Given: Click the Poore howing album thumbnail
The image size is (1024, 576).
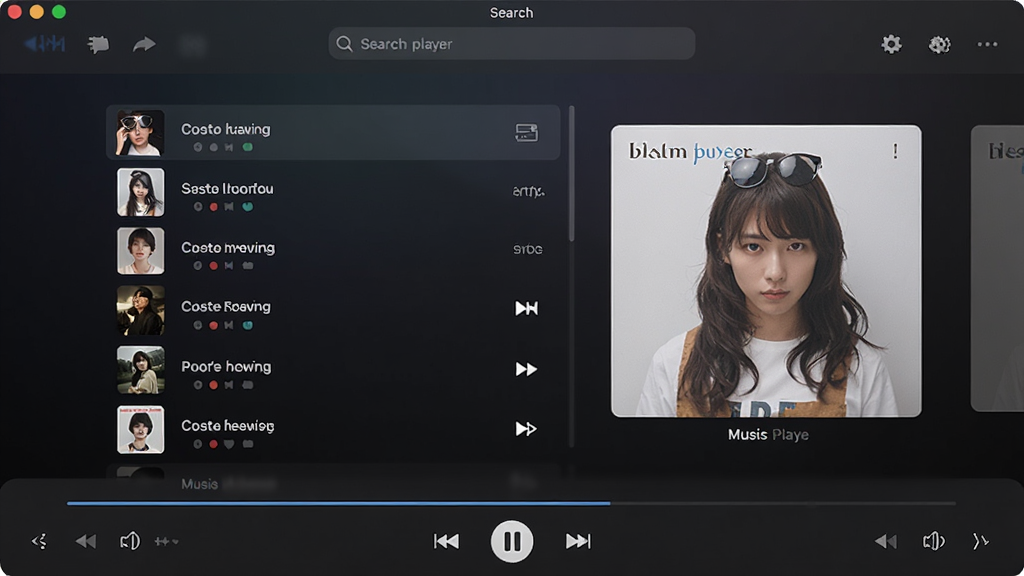Looking at the screenshot, I should click(140, 370).
